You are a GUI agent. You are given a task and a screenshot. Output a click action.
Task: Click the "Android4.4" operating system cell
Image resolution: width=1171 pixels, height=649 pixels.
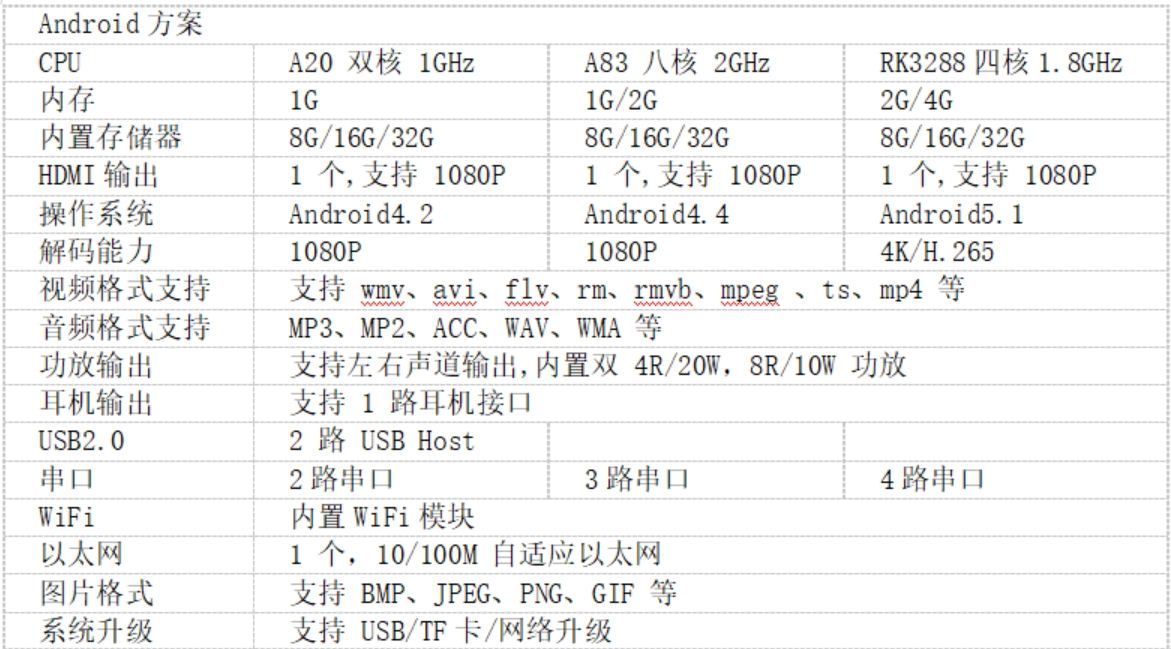click(x=657, y=214)
